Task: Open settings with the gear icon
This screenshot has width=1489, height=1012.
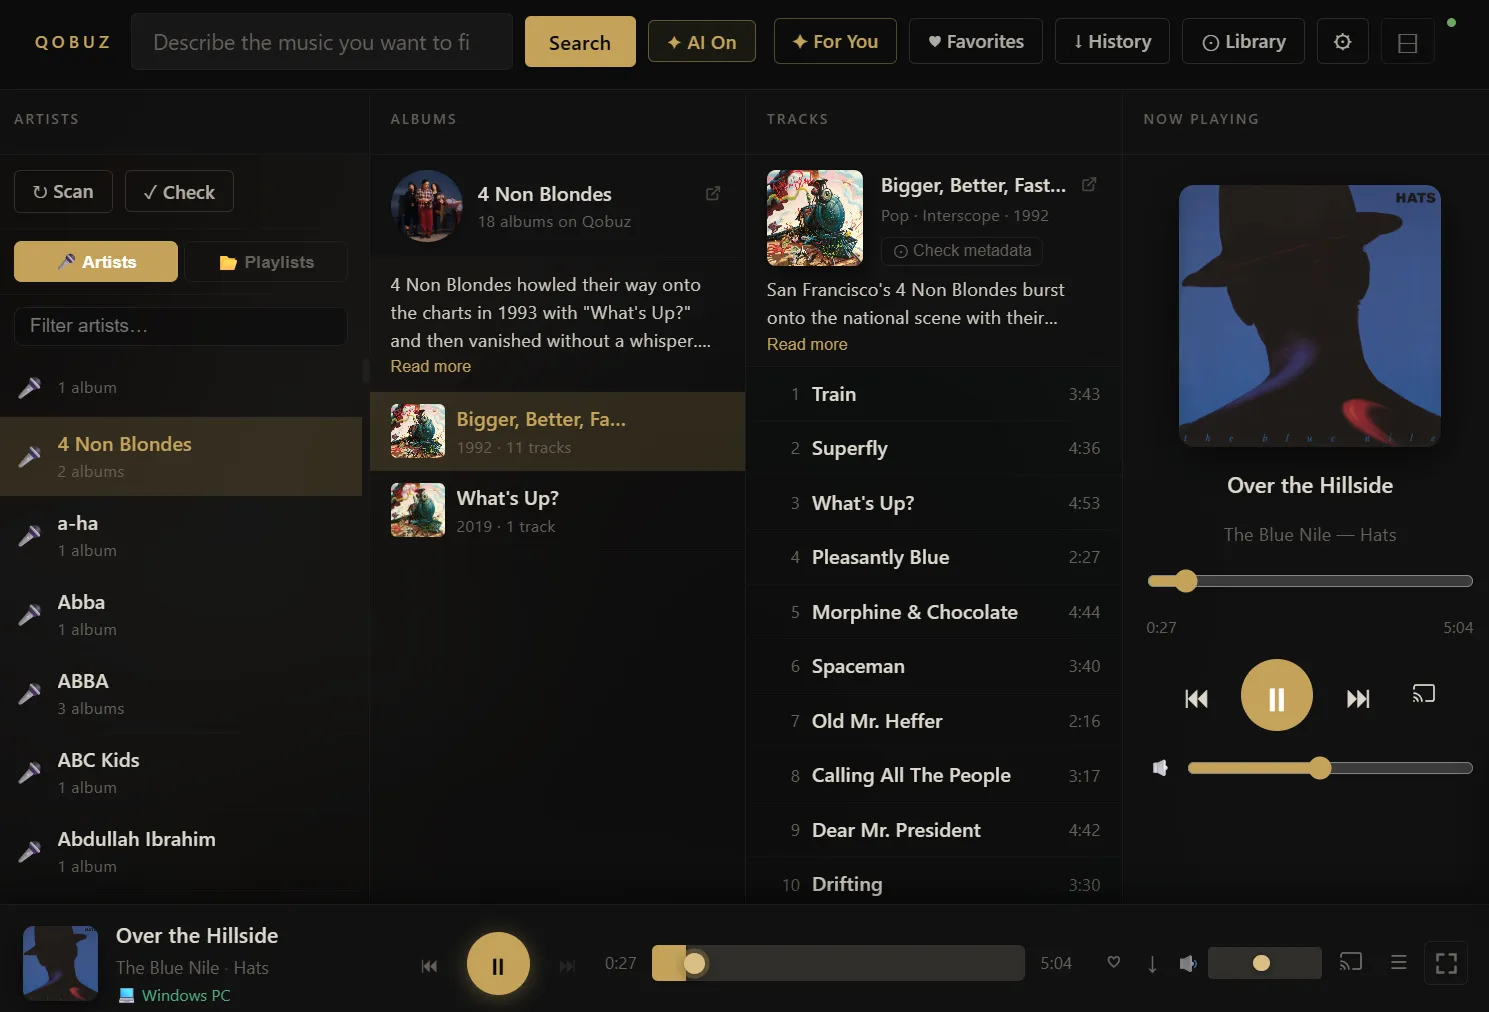Action: (x=1342, y=41)
